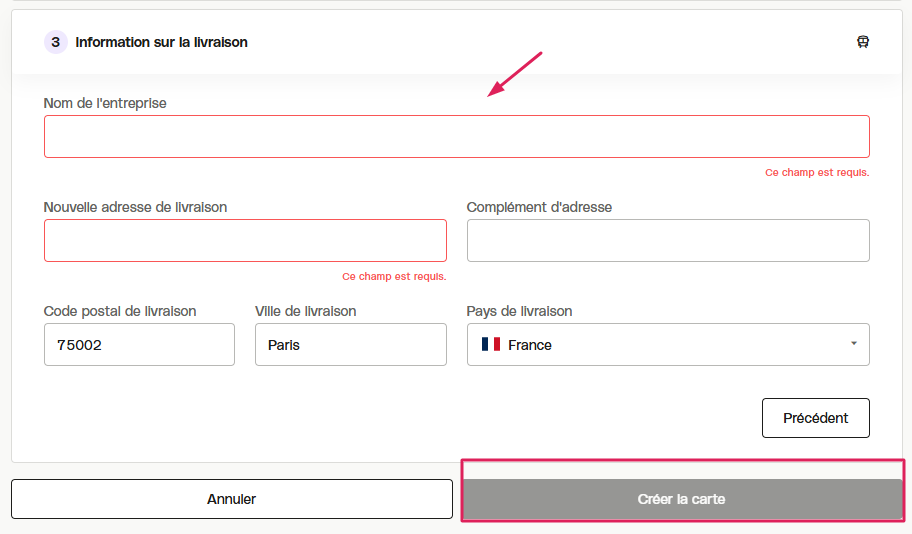The width and height of the screenshot is (912, 534).
Task: Select the Complément d'adresse text box
Action: 668,240
